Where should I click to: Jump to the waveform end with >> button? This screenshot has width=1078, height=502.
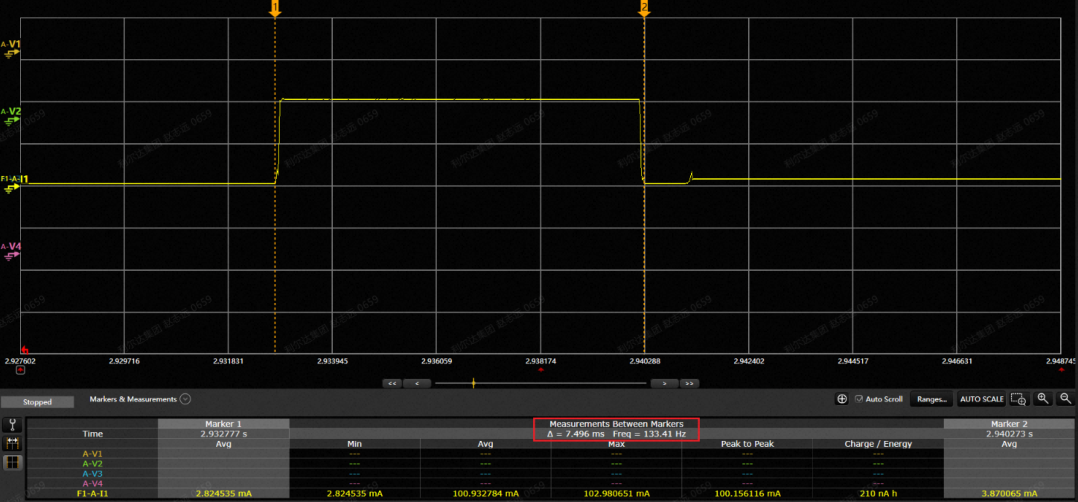pyautogui.click(x=688, y=383)
